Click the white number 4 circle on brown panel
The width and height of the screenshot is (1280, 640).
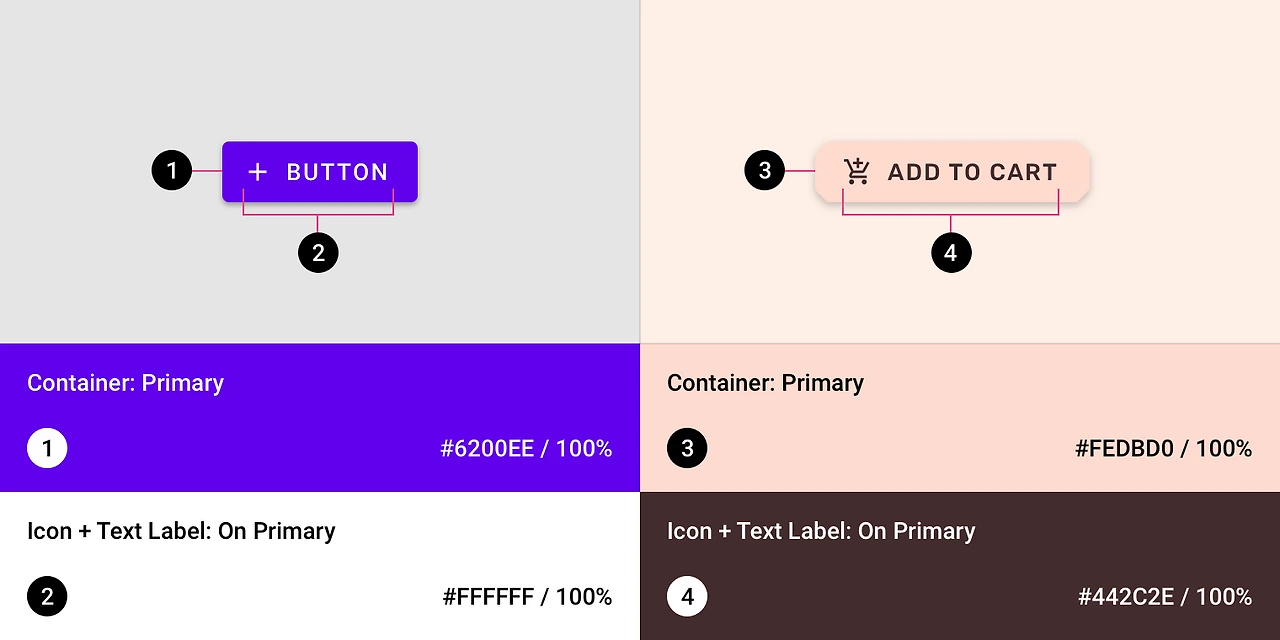(687, 597)
